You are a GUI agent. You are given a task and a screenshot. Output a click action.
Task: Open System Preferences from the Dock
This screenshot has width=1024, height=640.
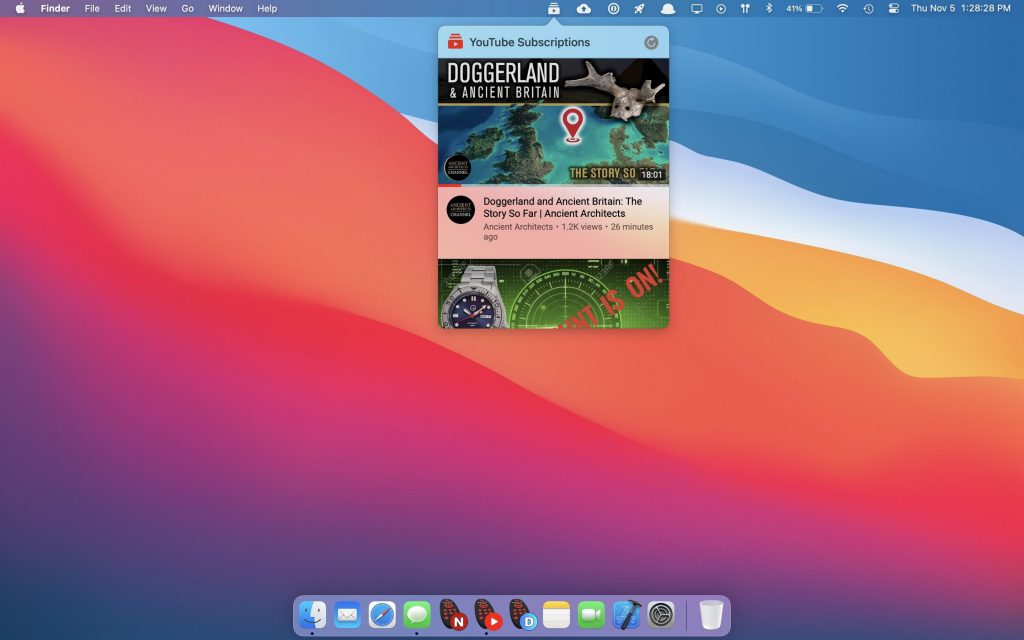click(660, 615)
